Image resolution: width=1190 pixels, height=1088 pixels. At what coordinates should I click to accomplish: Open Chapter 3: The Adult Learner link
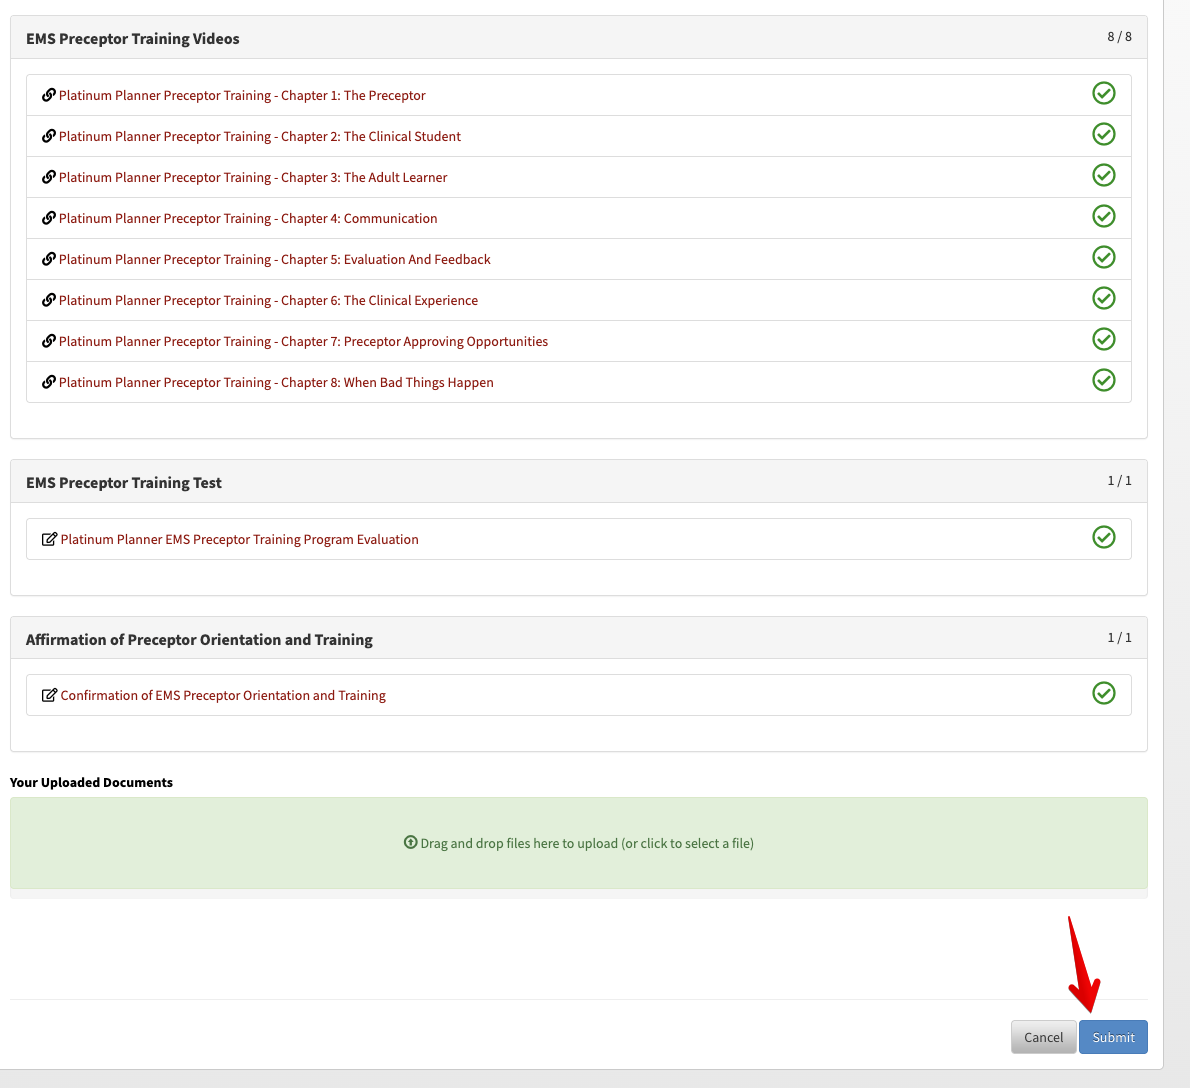(x=253, y=178)
